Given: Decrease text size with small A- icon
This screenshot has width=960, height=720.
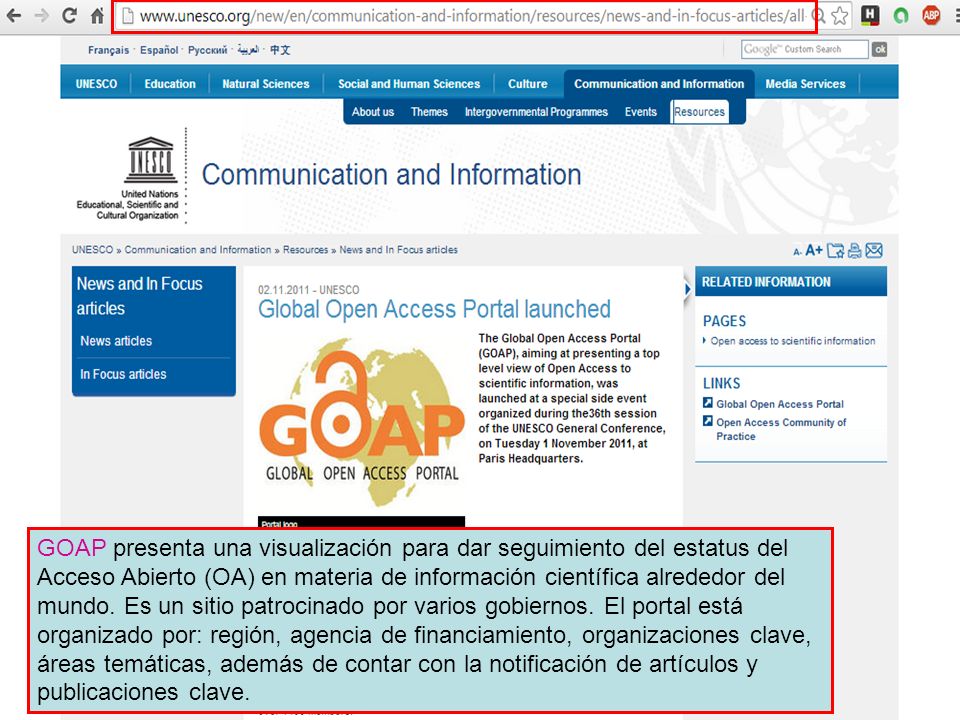Looking at the screenshot, I should [x=797, y=252].
